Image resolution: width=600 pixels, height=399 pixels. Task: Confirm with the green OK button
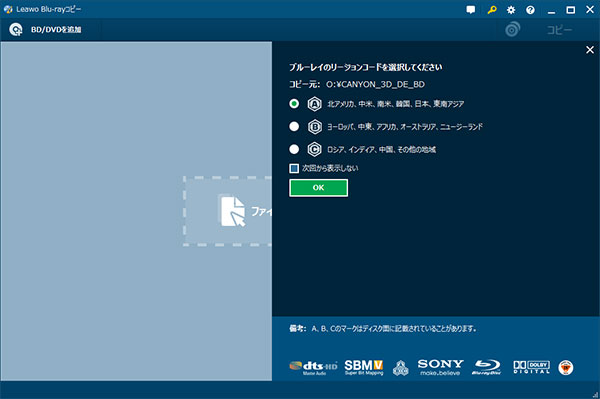(318, 187)
